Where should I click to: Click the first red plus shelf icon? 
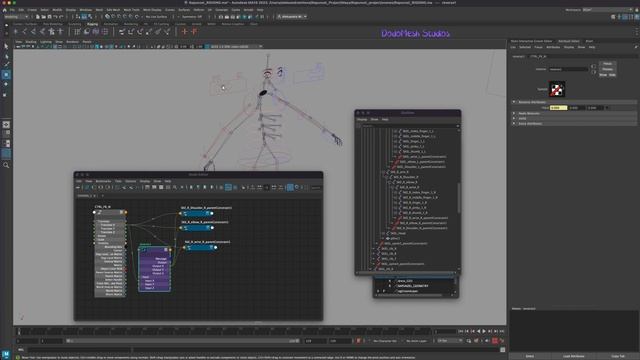185,31
